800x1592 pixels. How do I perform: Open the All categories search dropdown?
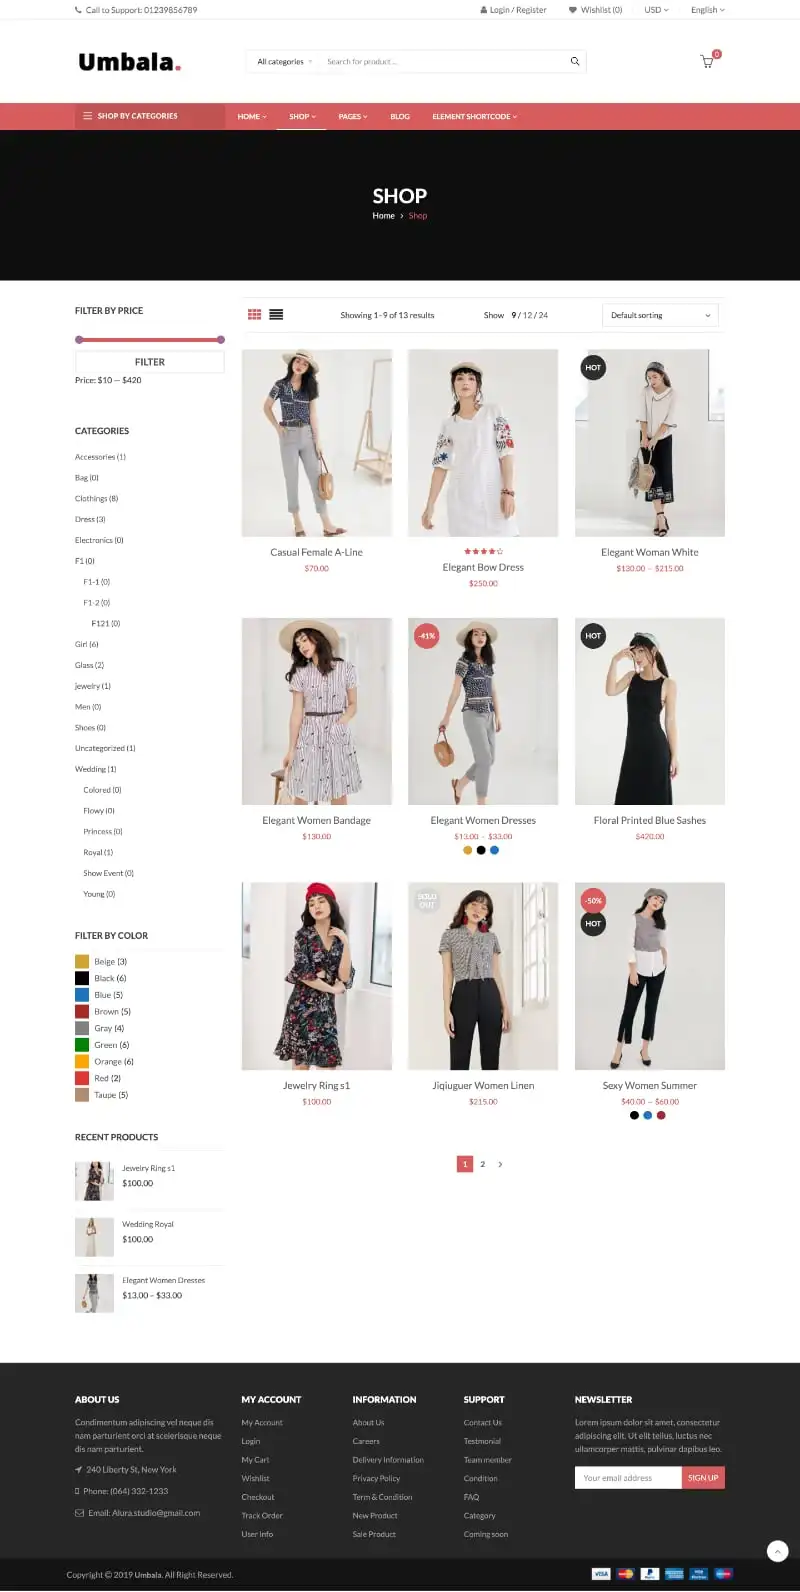pyautogui.click(x=284, y=62)
